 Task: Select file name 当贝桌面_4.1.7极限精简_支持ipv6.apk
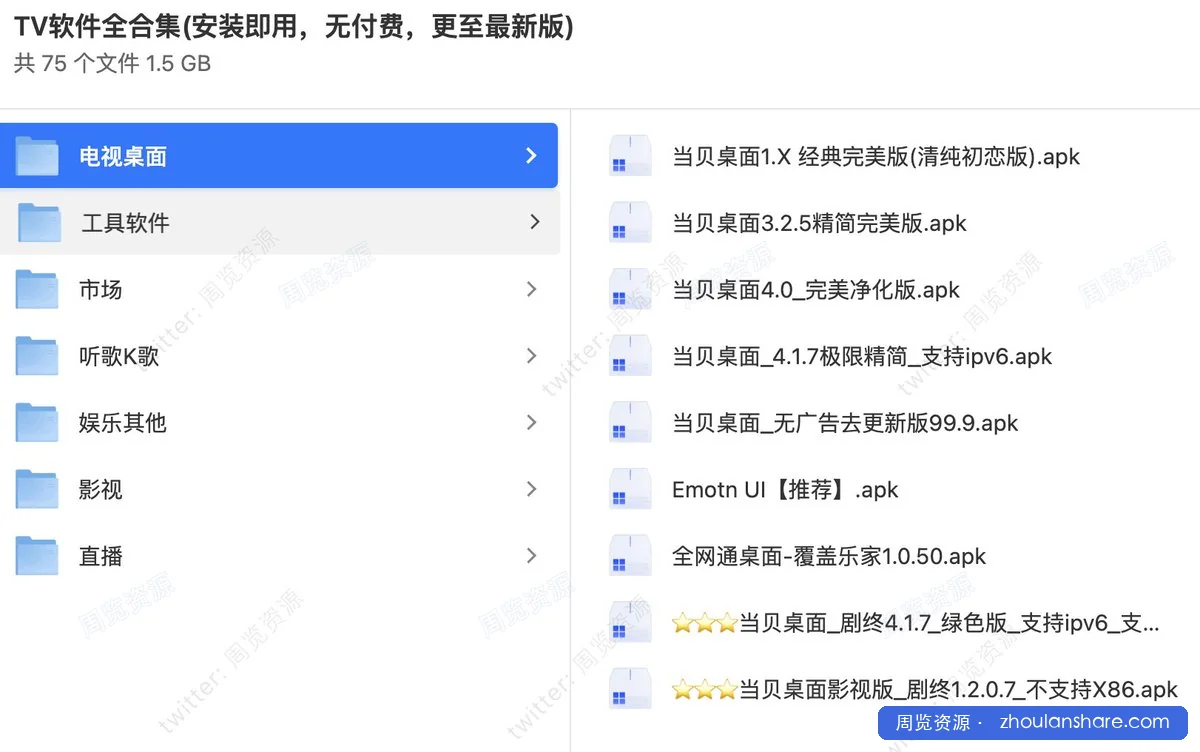[862, 357]
